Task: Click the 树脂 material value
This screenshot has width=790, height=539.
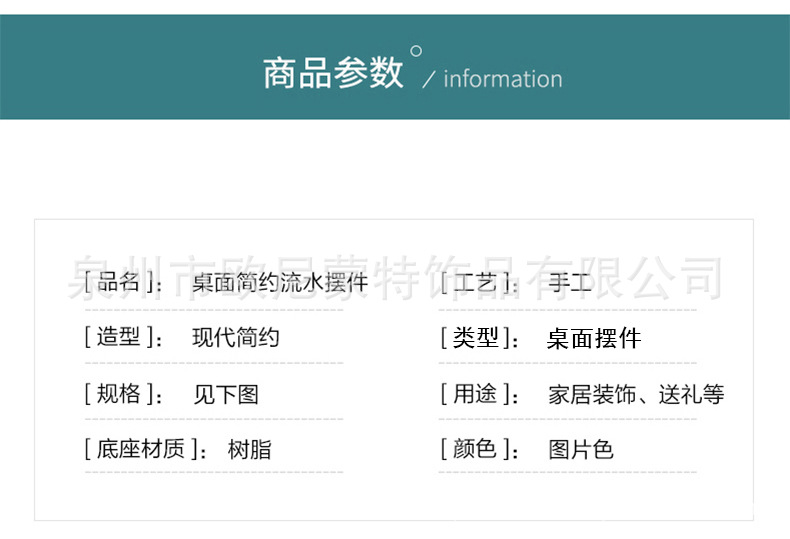Action: (x=249, y=450)
